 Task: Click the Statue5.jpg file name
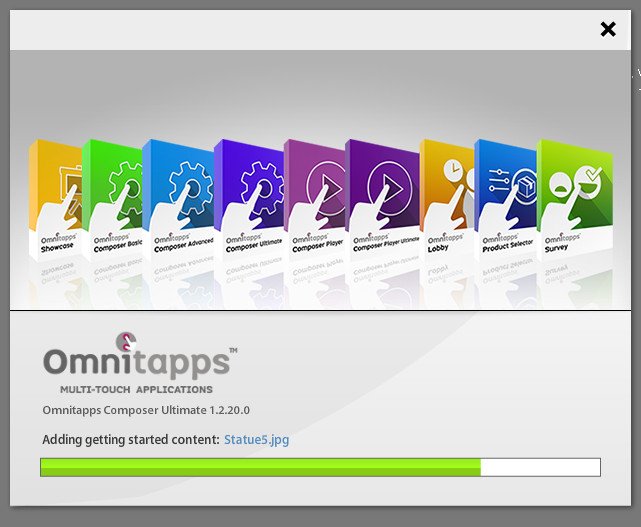click(256, 440)
